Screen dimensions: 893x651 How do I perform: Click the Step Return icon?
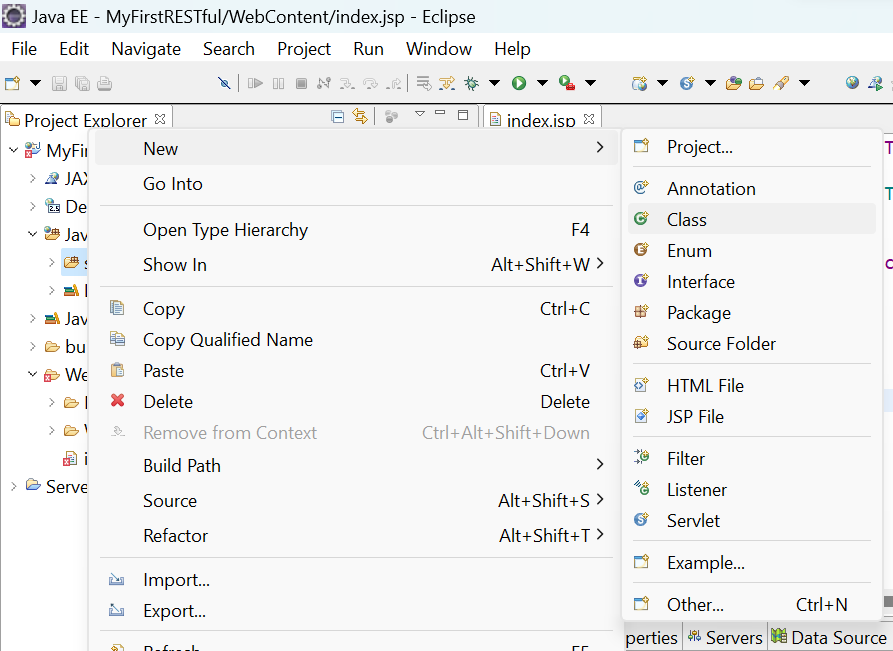(x=394, y=84)
